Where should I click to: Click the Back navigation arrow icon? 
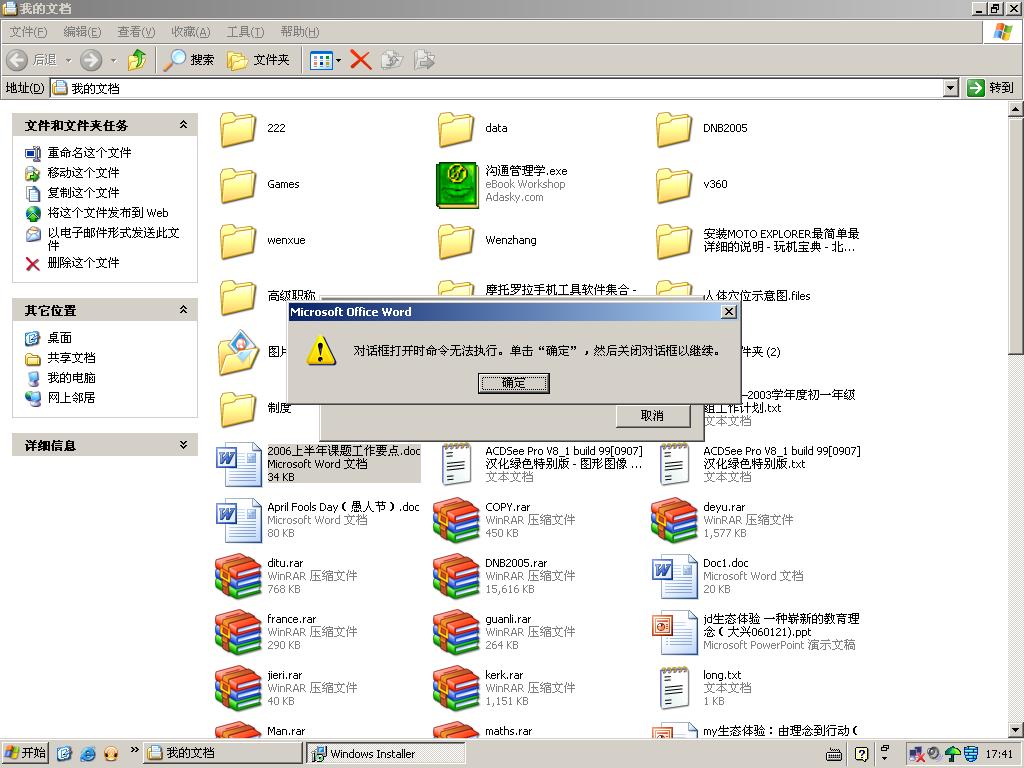[x=17, y=60]
